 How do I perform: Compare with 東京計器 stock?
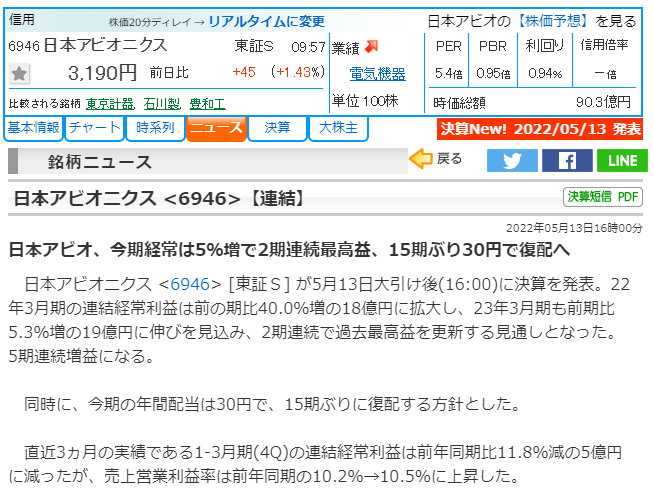(110, 103)
